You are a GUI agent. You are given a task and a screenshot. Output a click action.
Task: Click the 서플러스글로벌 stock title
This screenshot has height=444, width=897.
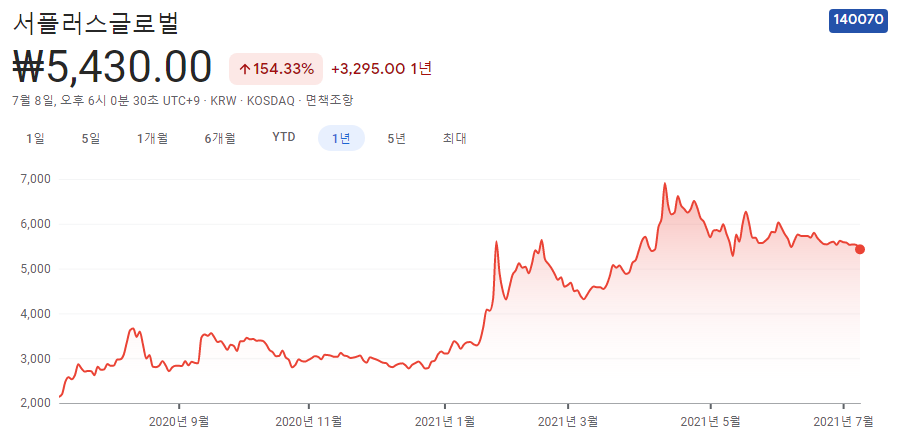(x=96, y=22)
